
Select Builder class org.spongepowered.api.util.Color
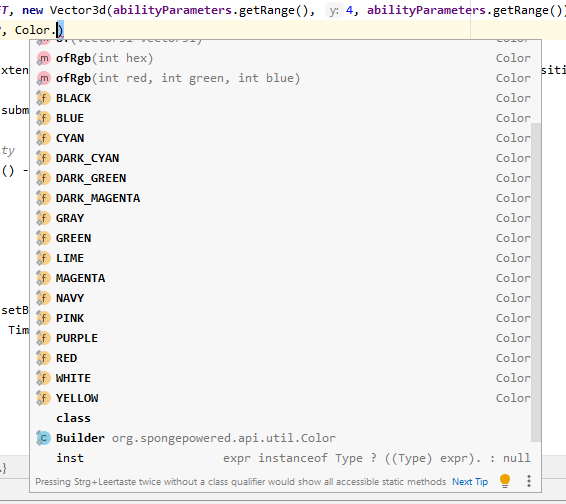[x=283, y=438]
